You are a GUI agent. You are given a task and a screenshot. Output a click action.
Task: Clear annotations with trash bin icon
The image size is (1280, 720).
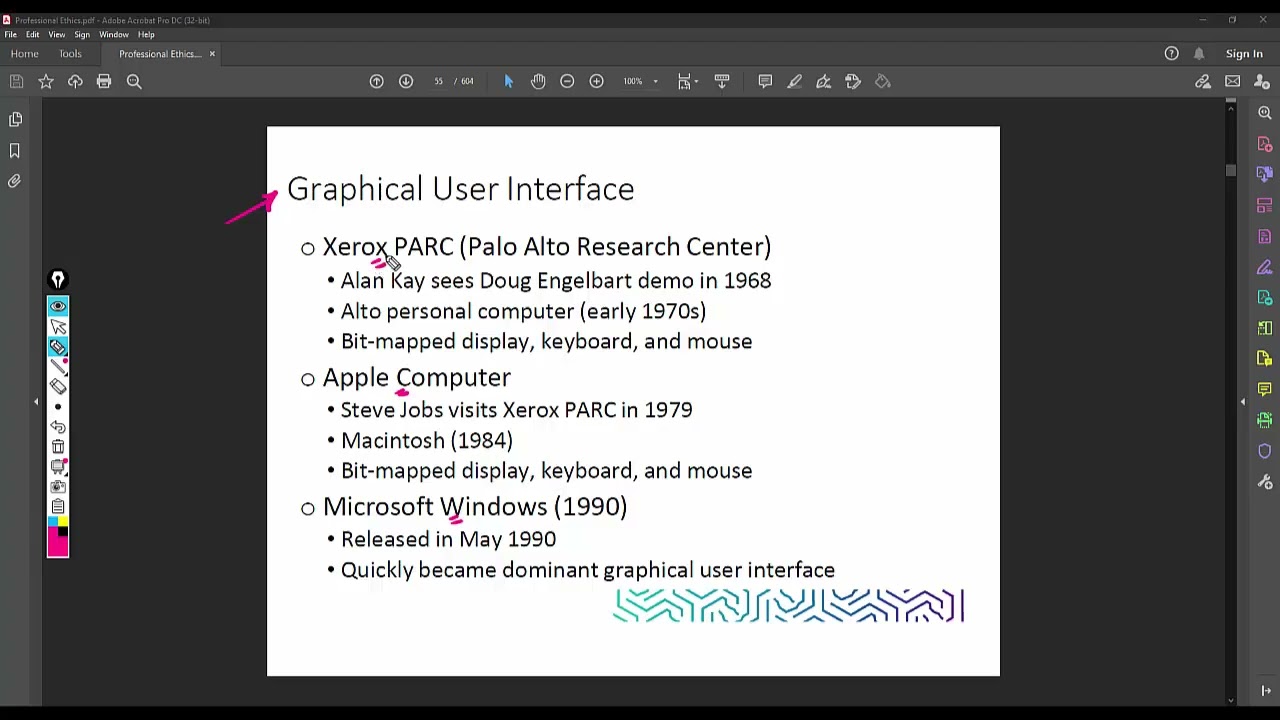(x=58, y=447)
